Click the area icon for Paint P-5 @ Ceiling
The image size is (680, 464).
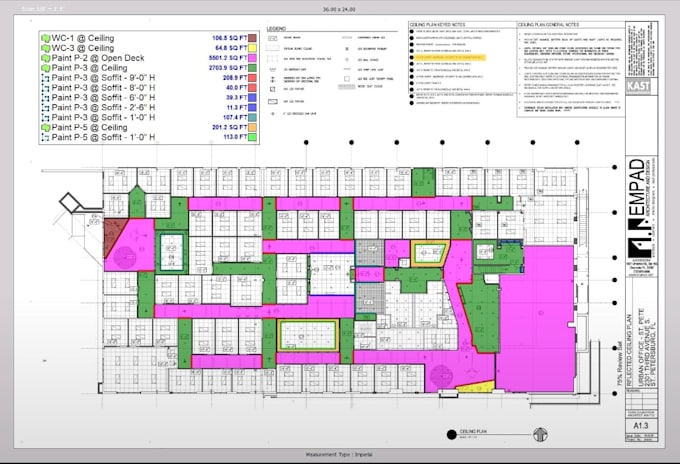pos(46,127)
